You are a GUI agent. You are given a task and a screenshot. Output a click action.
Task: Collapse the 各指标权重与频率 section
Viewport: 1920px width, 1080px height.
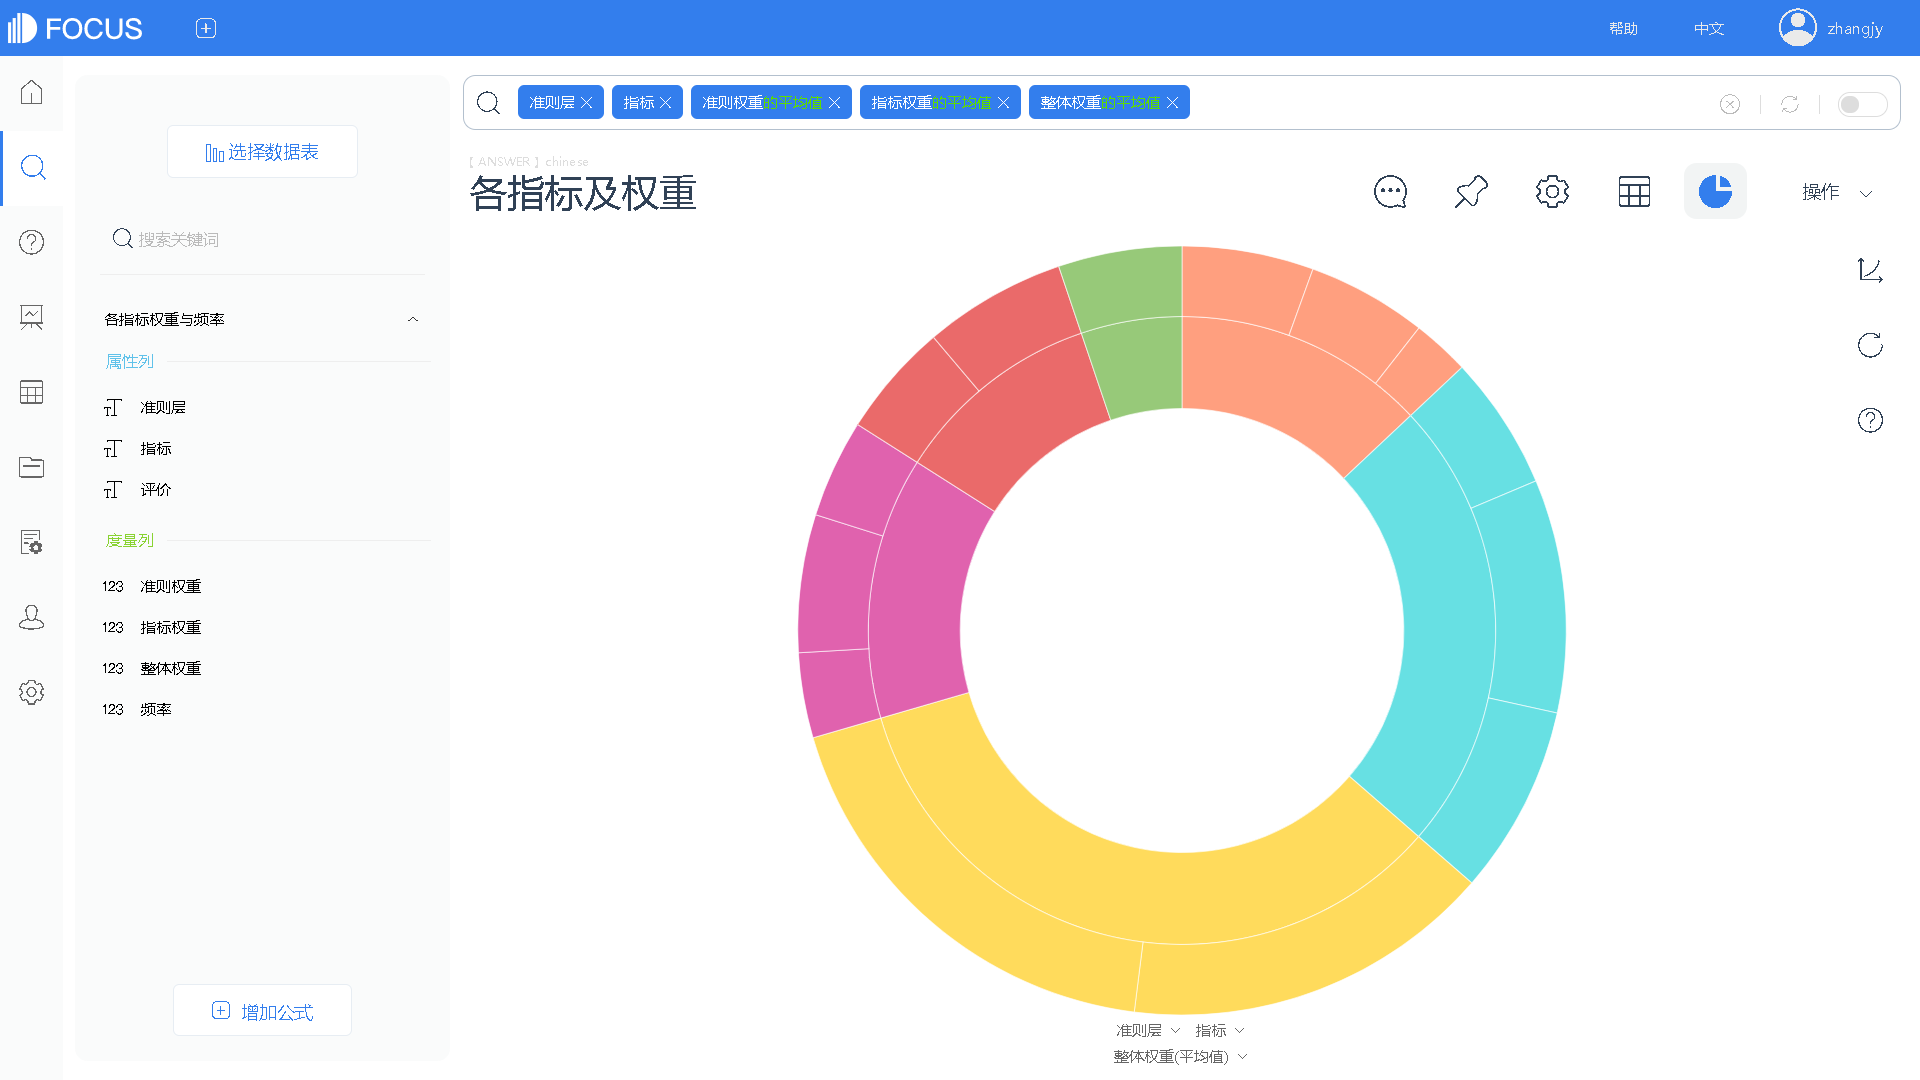coord(413,319)
